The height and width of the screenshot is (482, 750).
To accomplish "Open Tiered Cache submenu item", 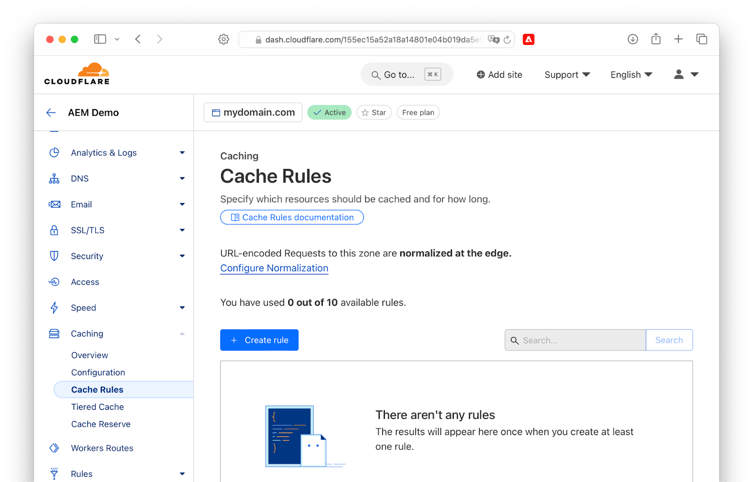I will (98, 407).
